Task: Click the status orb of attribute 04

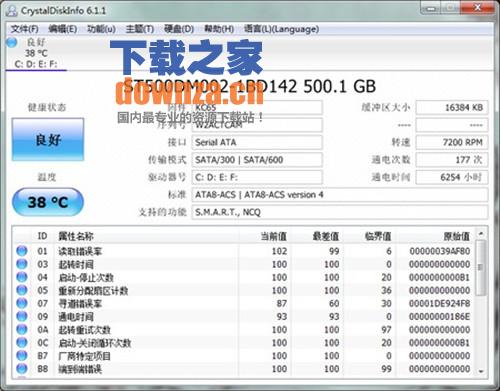Action: (x=22, y=277)
